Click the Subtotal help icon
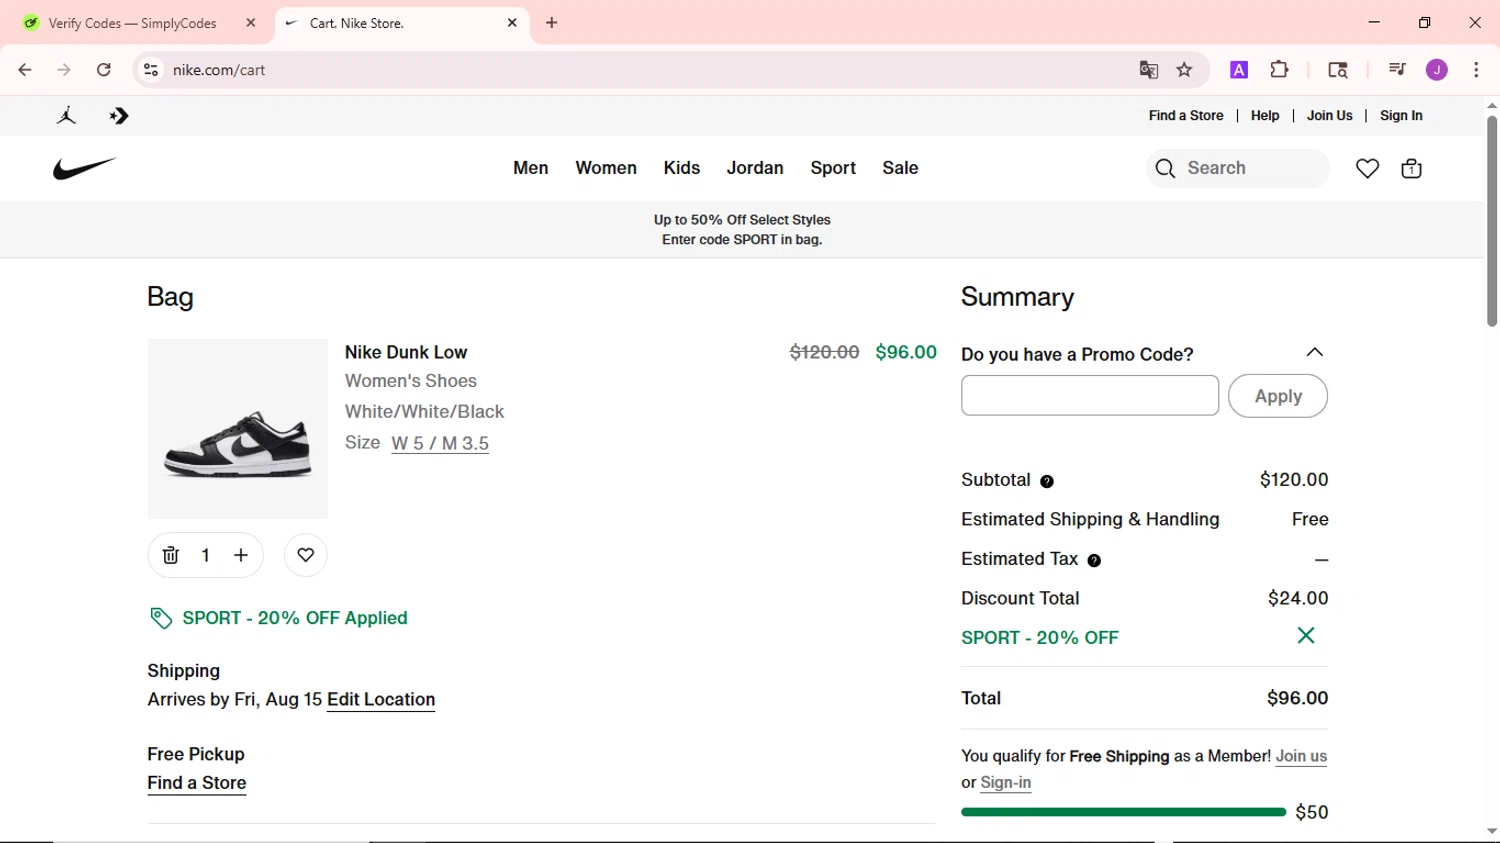The height and width of the screenshot is (843, 1500). pyautogui.click(x=1047, y=482)
